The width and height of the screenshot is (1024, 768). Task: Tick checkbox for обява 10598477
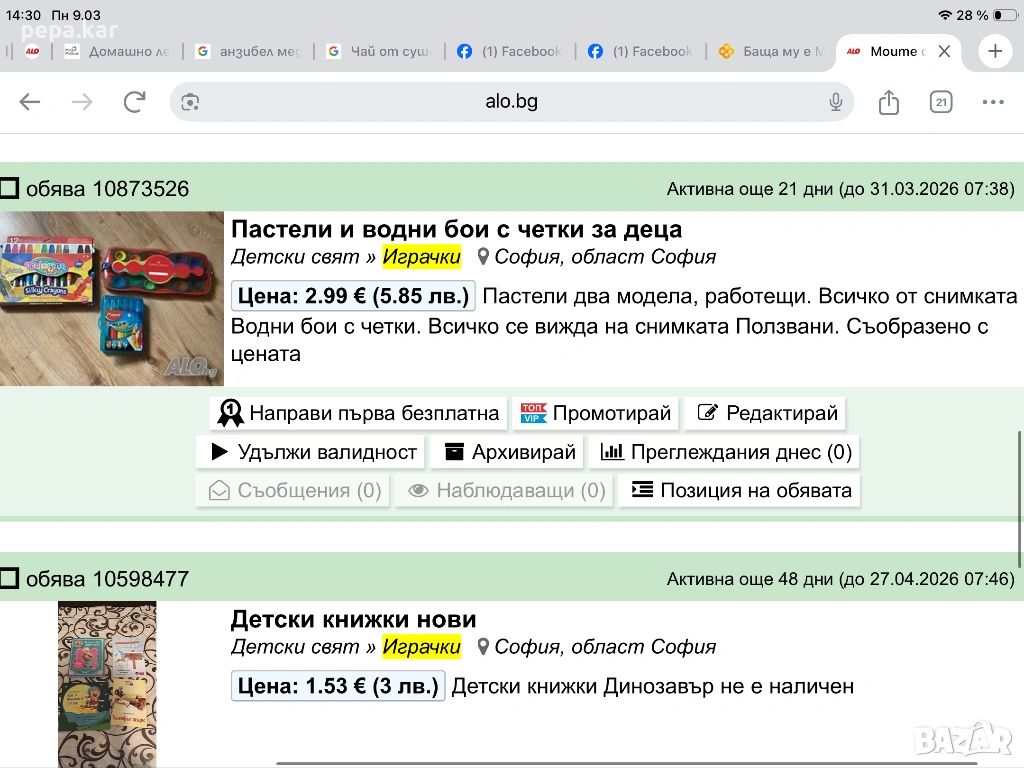10,579
